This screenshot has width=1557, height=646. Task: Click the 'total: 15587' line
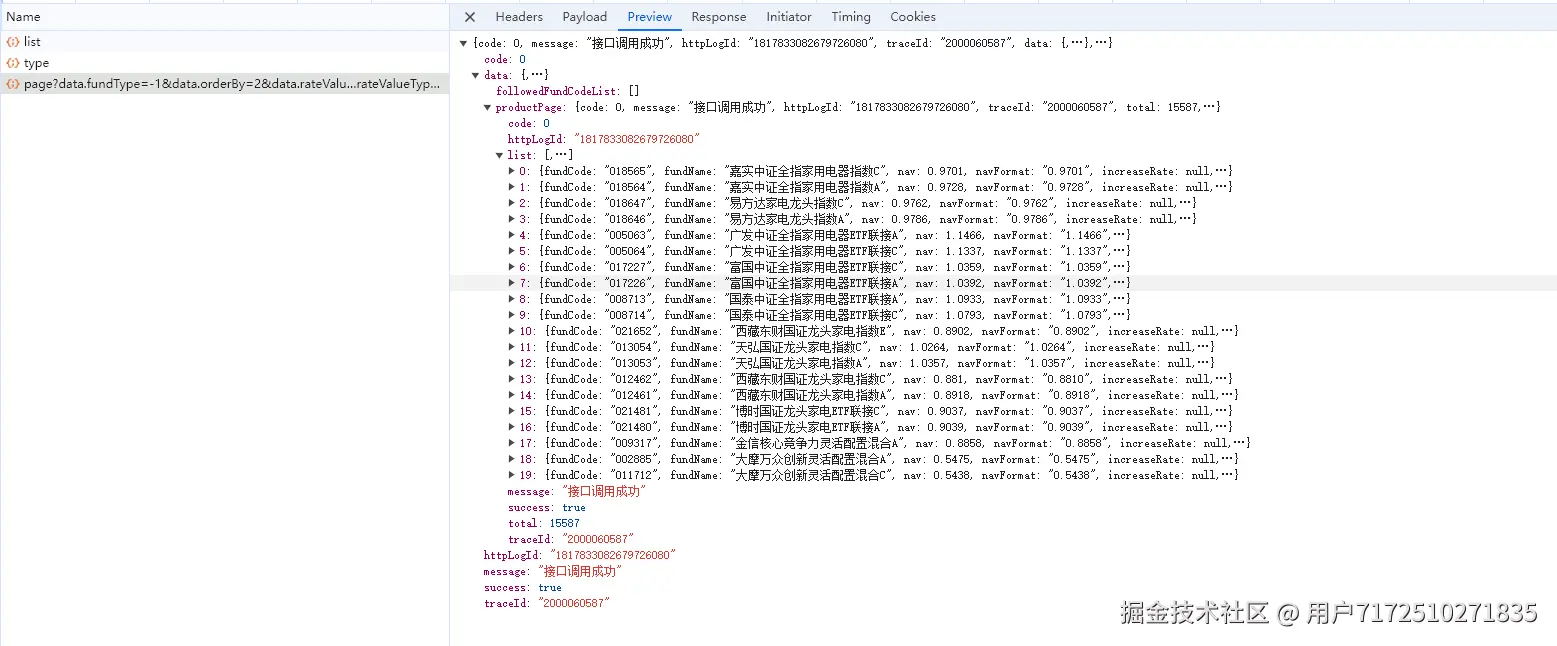click(544, 524)
